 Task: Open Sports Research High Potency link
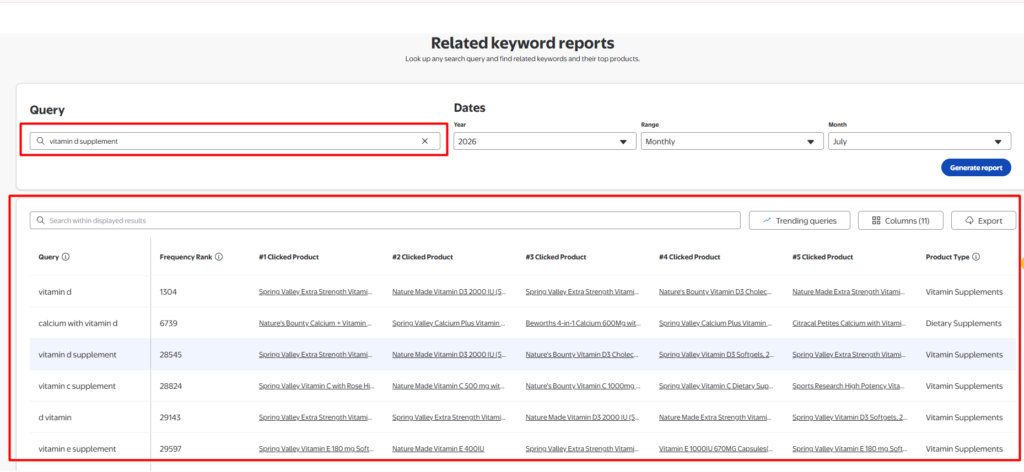point(850,386)
